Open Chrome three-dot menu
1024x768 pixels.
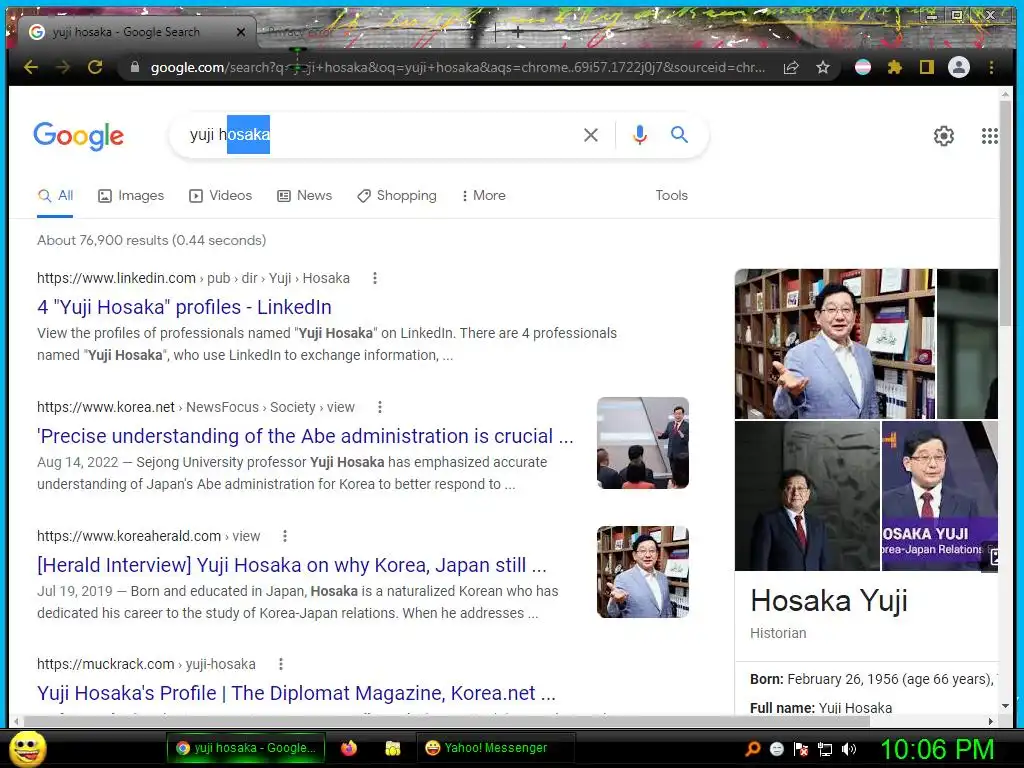(991, 67)
